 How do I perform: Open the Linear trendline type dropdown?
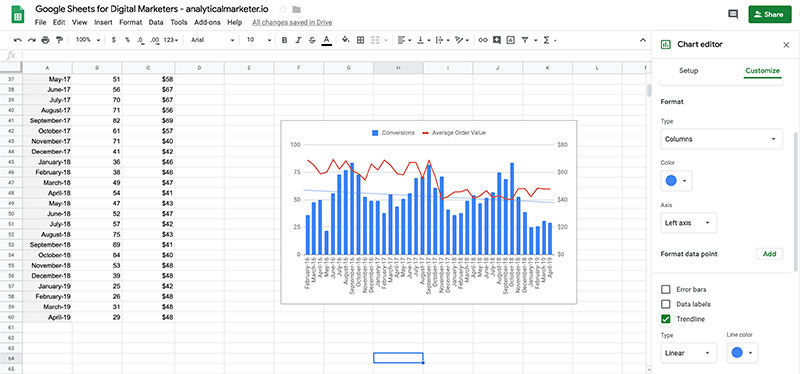(688, 353)
